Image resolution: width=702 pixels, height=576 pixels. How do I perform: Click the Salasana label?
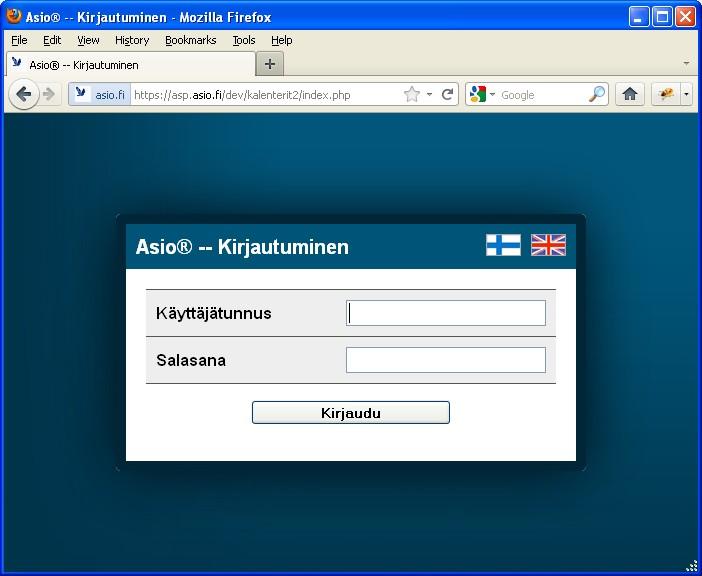pyautogui.click(x=191, y=360)
